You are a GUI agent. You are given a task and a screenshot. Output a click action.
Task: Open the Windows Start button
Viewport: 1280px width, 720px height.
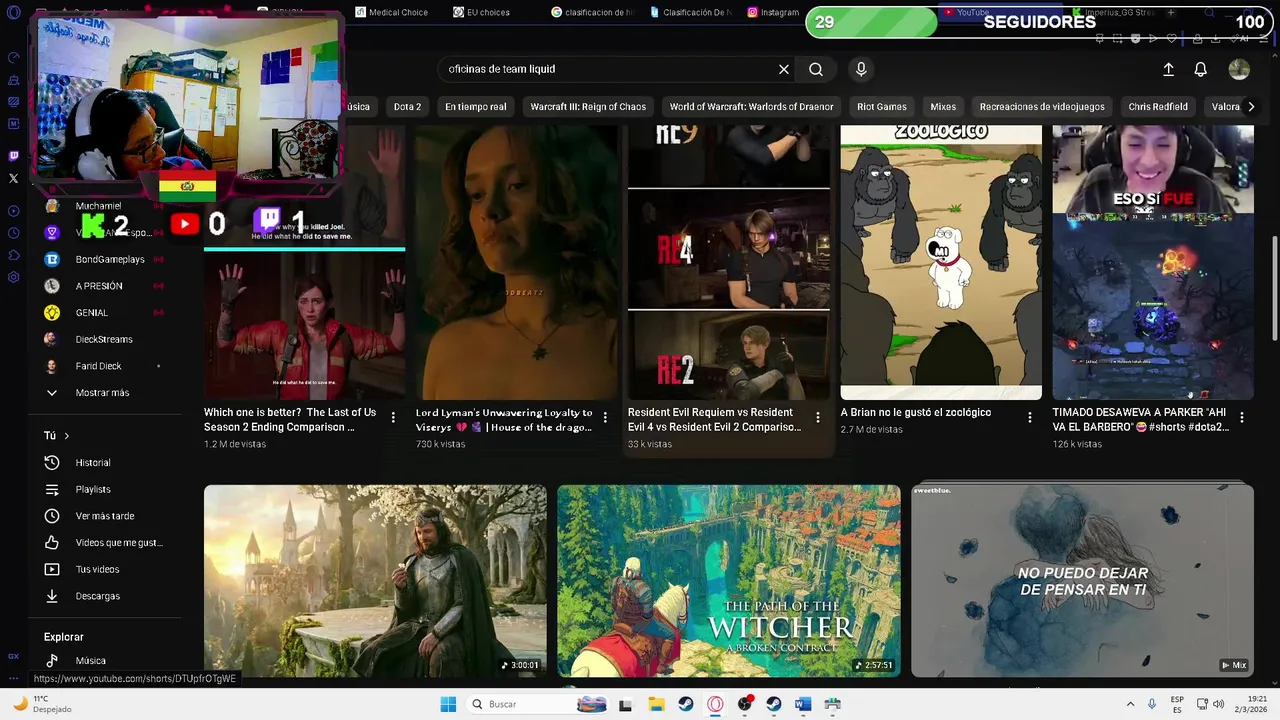pos(448,704)
